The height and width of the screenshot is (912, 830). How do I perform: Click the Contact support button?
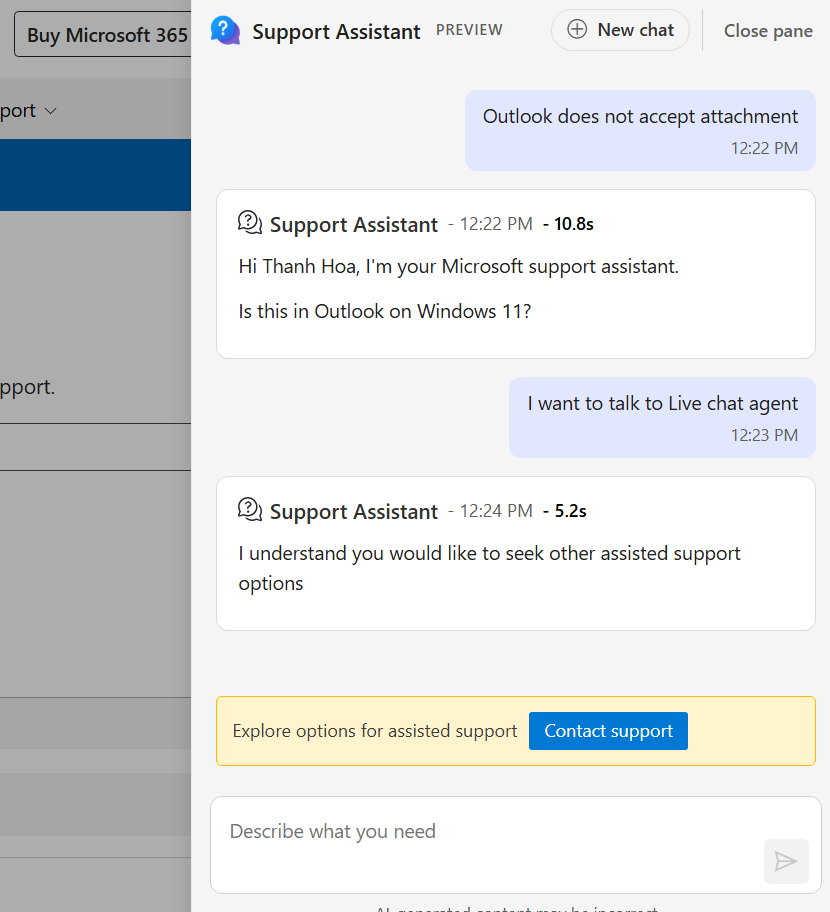click(608, 731)
